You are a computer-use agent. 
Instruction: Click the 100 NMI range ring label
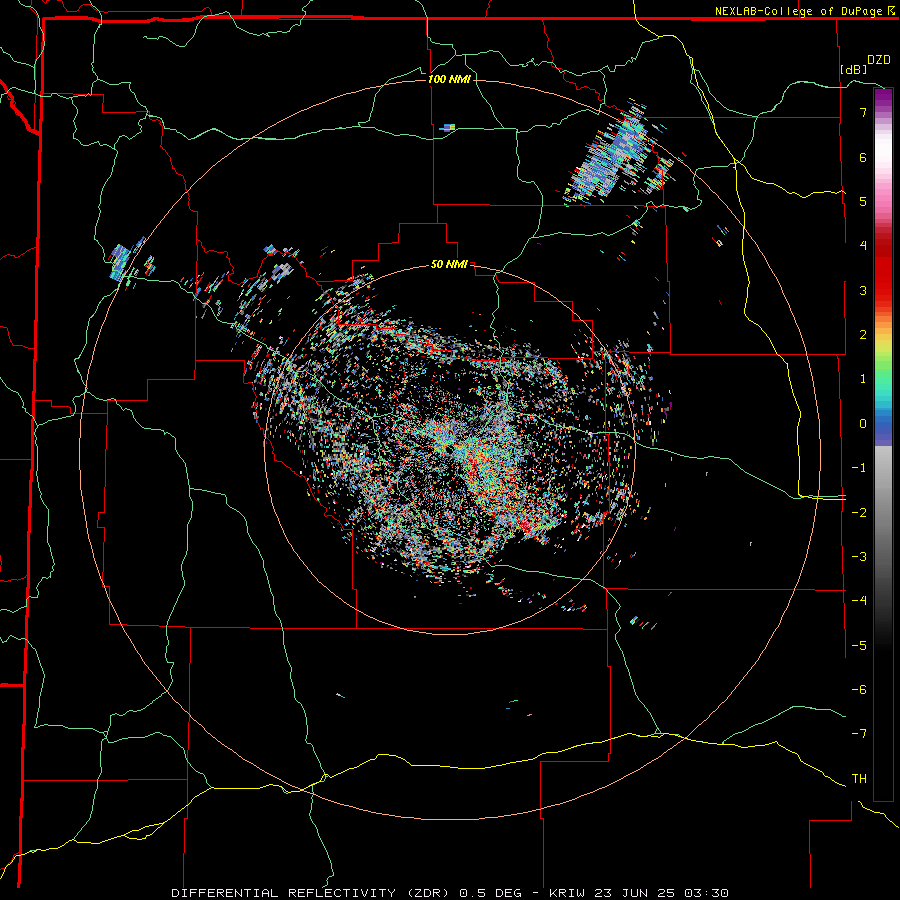pos(449,79)
